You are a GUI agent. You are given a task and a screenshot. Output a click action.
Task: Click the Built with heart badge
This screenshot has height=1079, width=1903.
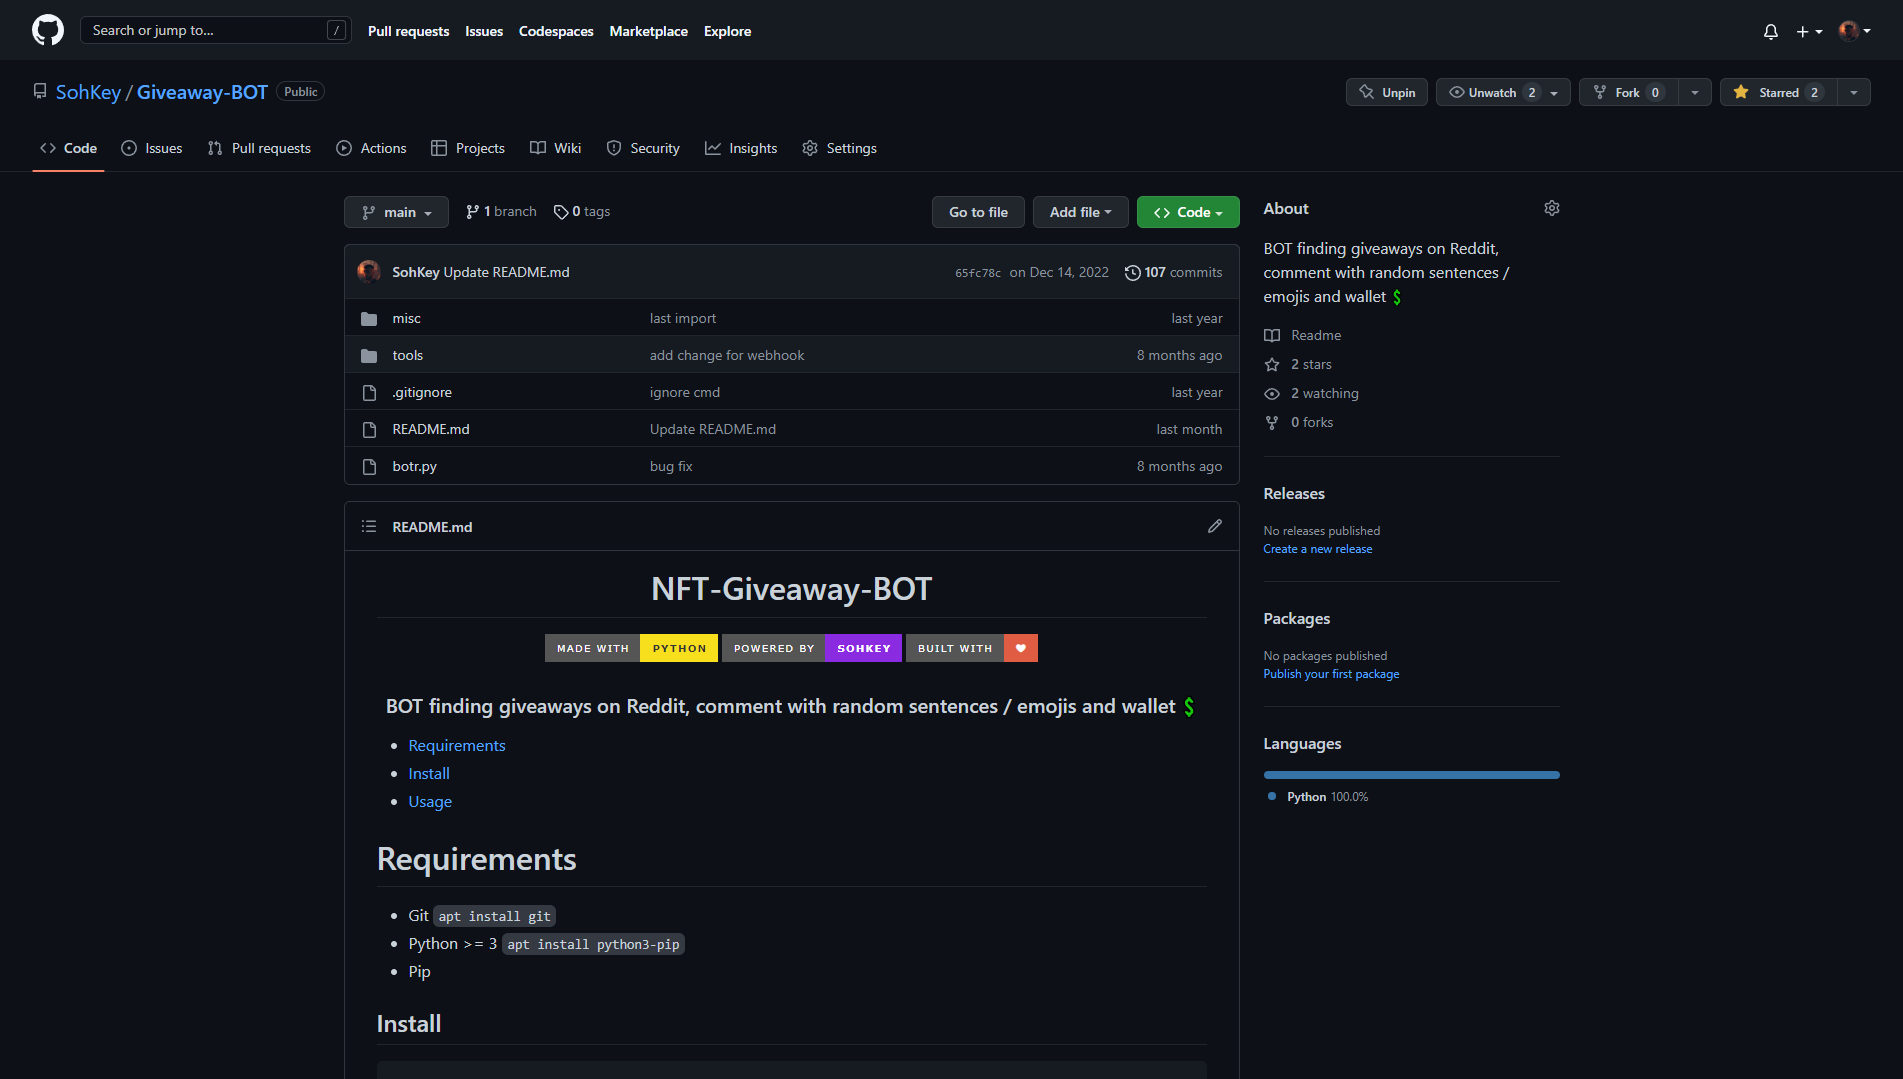click(x=972, y=648)
